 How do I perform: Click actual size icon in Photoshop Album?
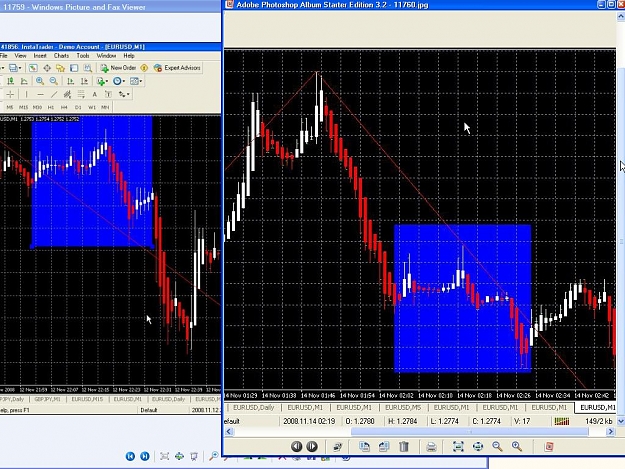[478, 447]
